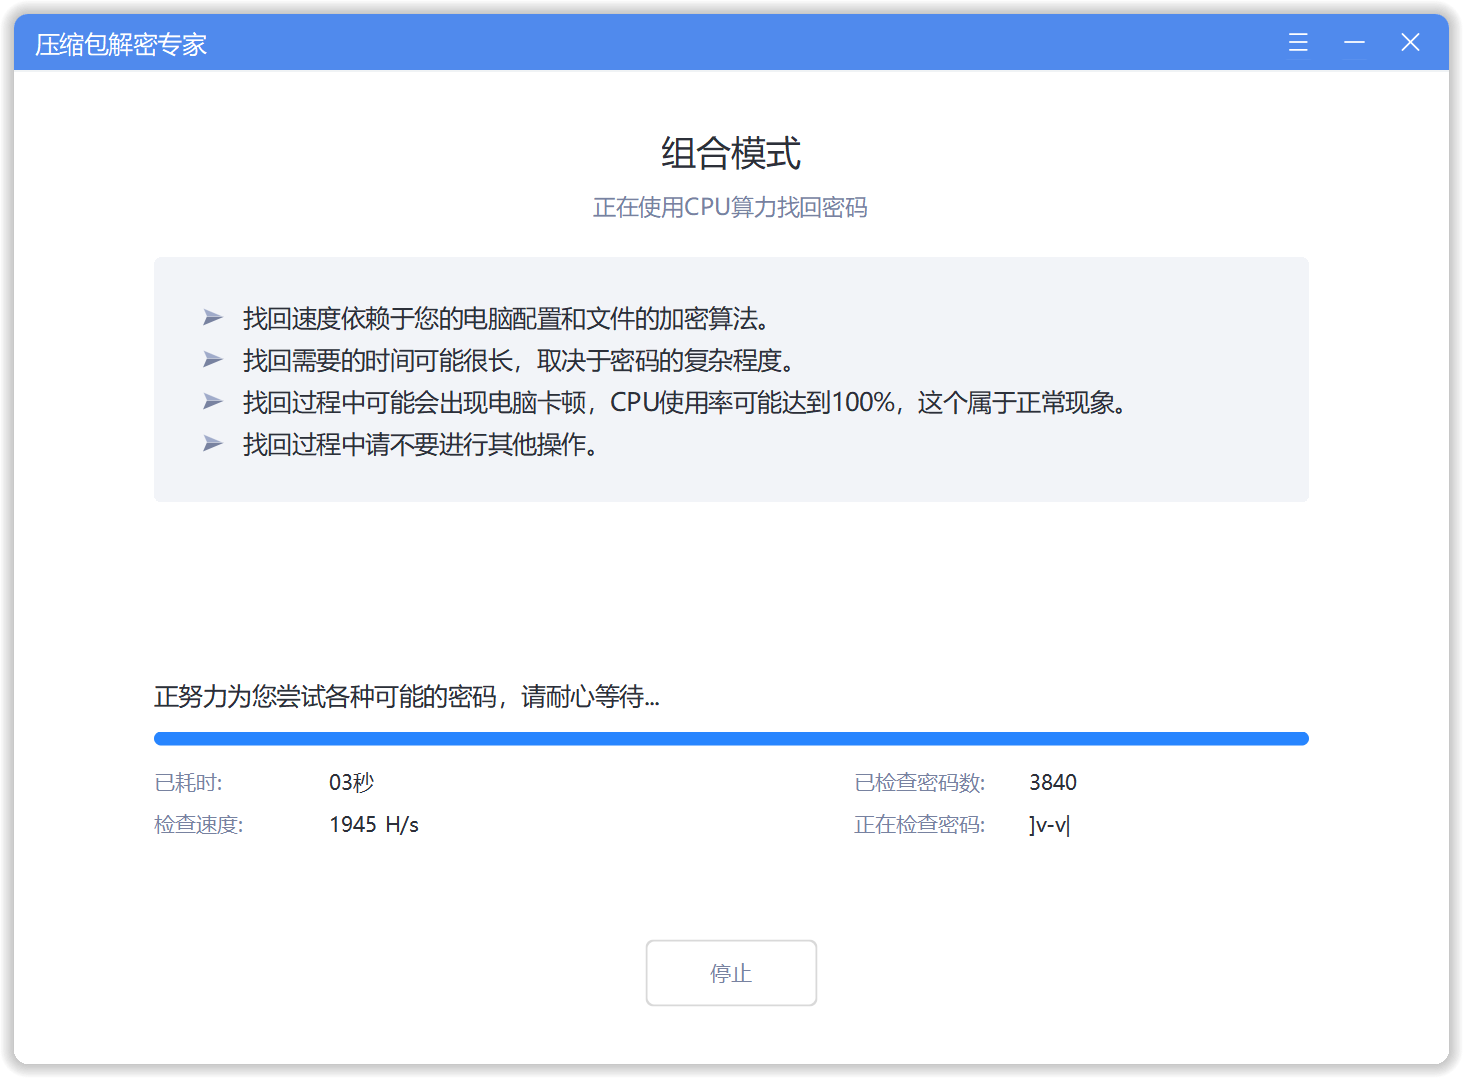Click the tip about 加密算法 recovery speed
Image resolution: width=1463 pixels, height=1078 pixels.
(x=506, y=319)
